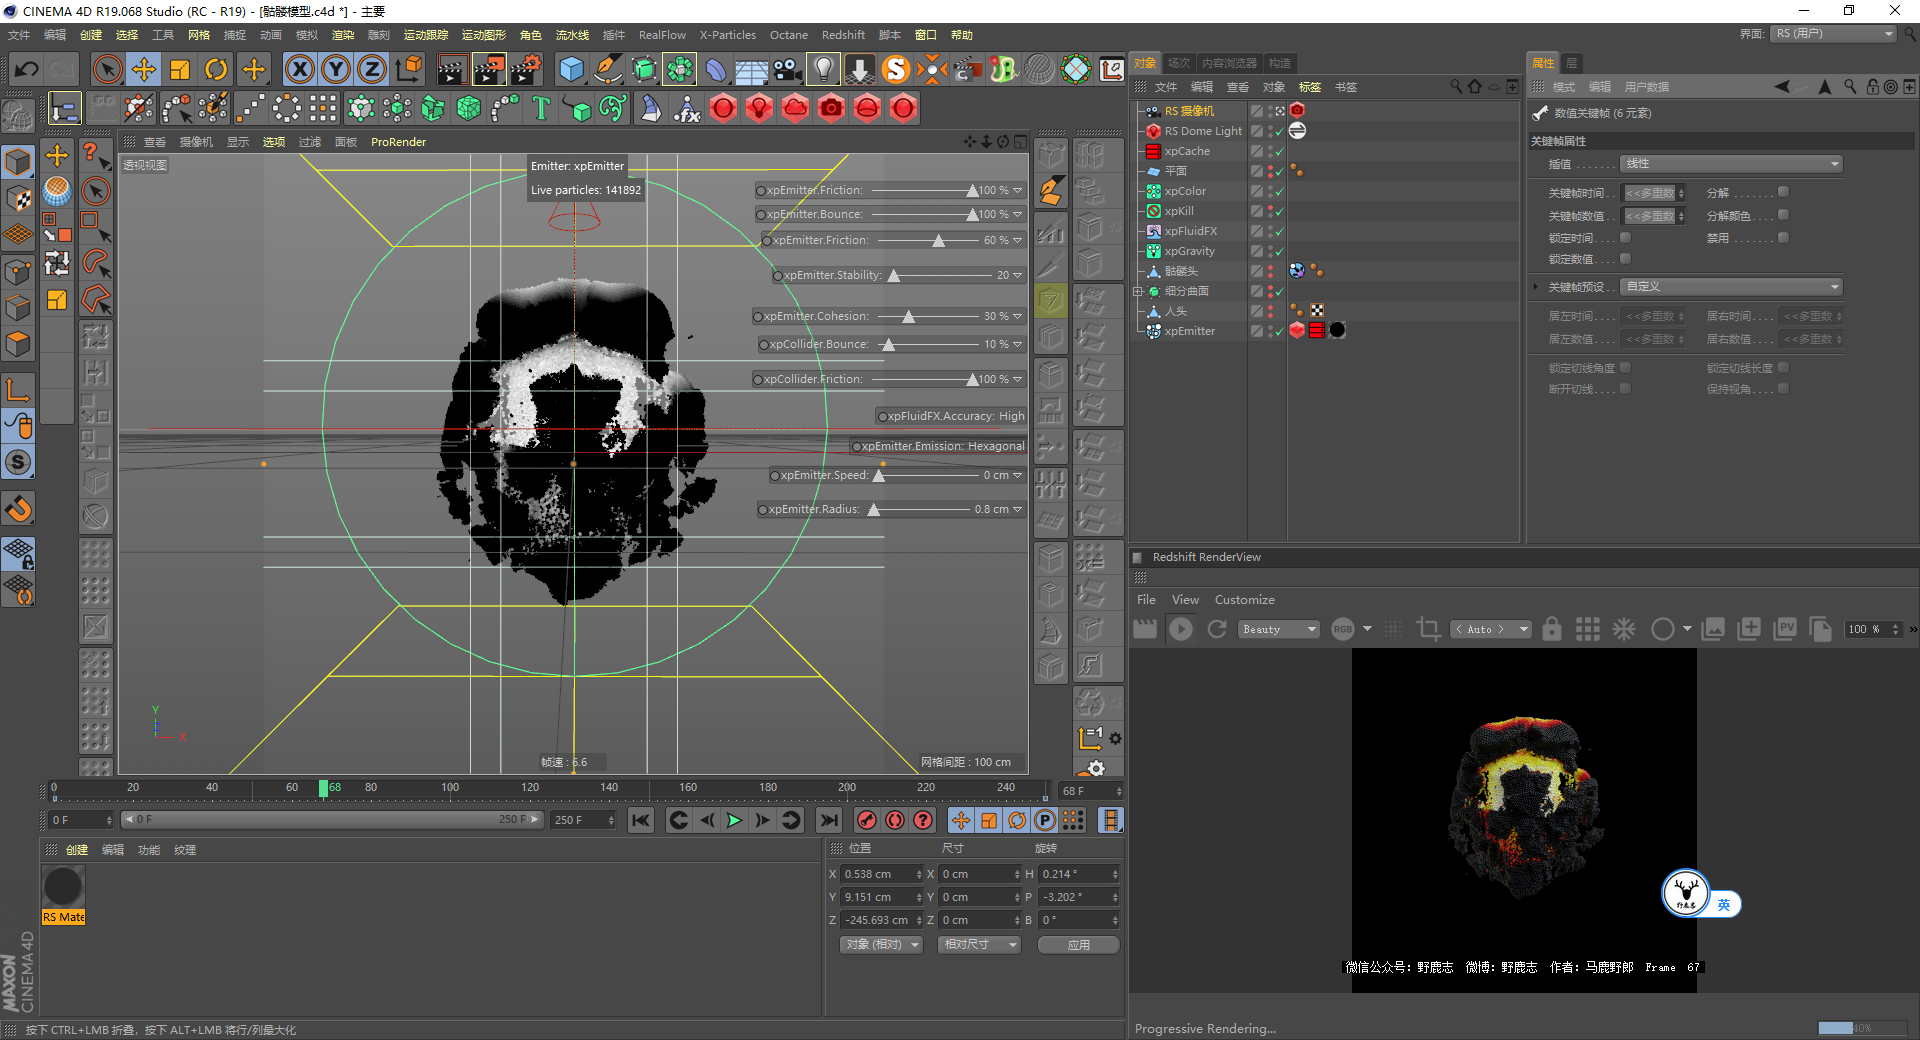Tick the 锁定时间 checkbox
The width and height of the screenshot is (1920, 1040).
coord(1625,238)
